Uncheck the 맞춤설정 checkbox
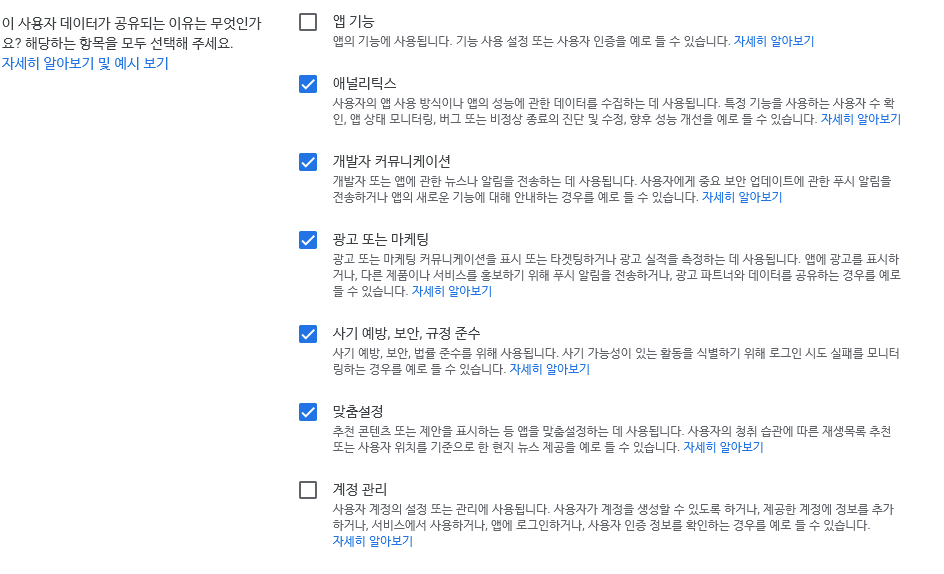 [x=308, y=412]
